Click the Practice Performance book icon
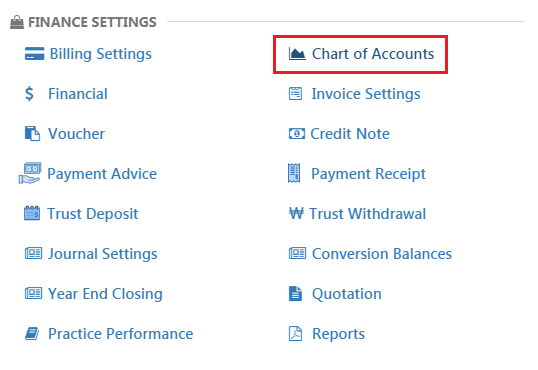Image resolution: width=538 pixels, height=370 pixels. 32,334
